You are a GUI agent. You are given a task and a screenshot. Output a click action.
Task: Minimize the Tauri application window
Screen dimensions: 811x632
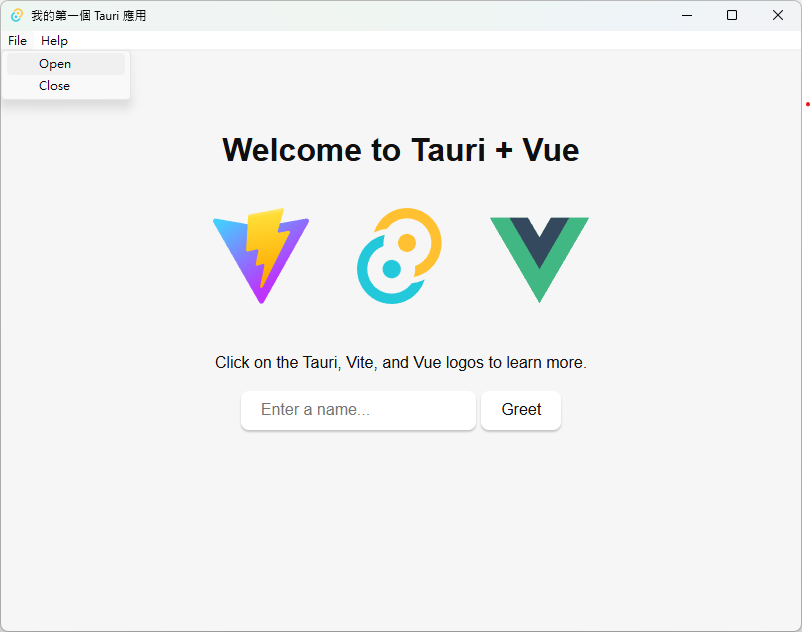(x=687, y=16)
